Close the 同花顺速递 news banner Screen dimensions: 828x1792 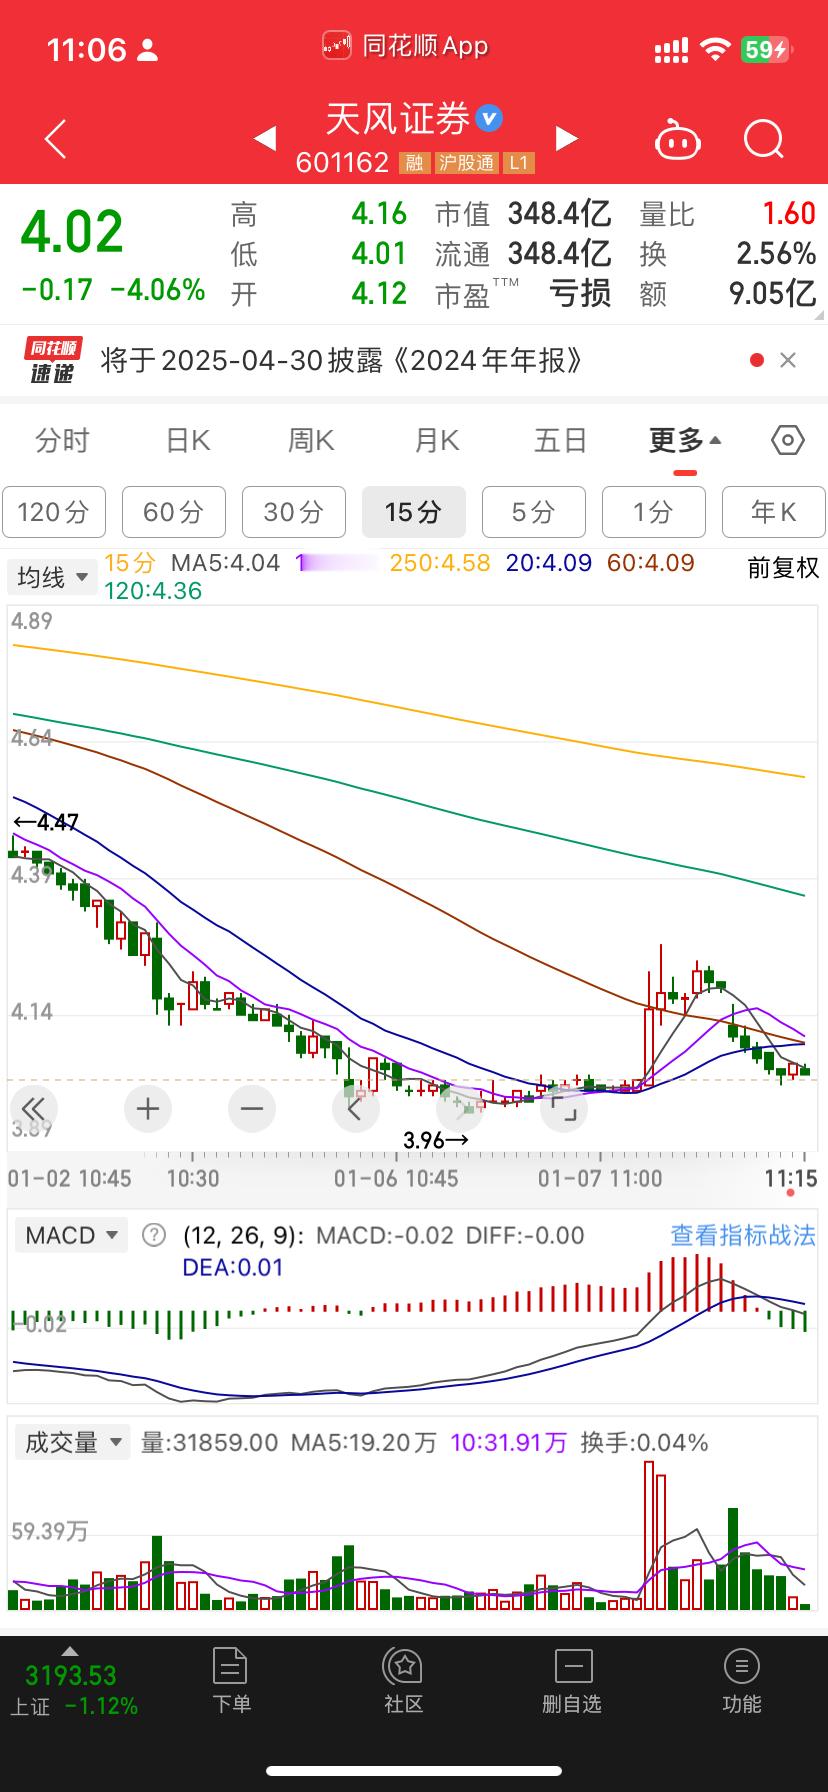tap(788, 360)
